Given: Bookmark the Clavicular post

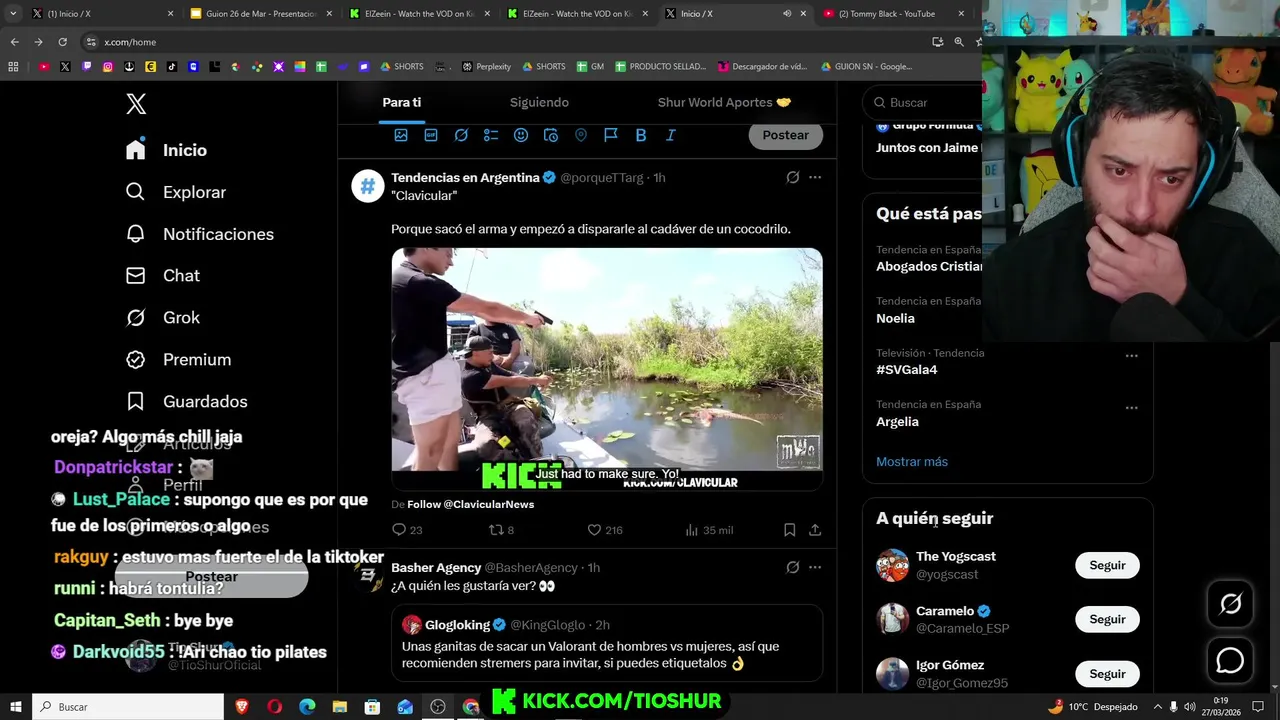Looking at the screenshot, I should click(789, 530).
